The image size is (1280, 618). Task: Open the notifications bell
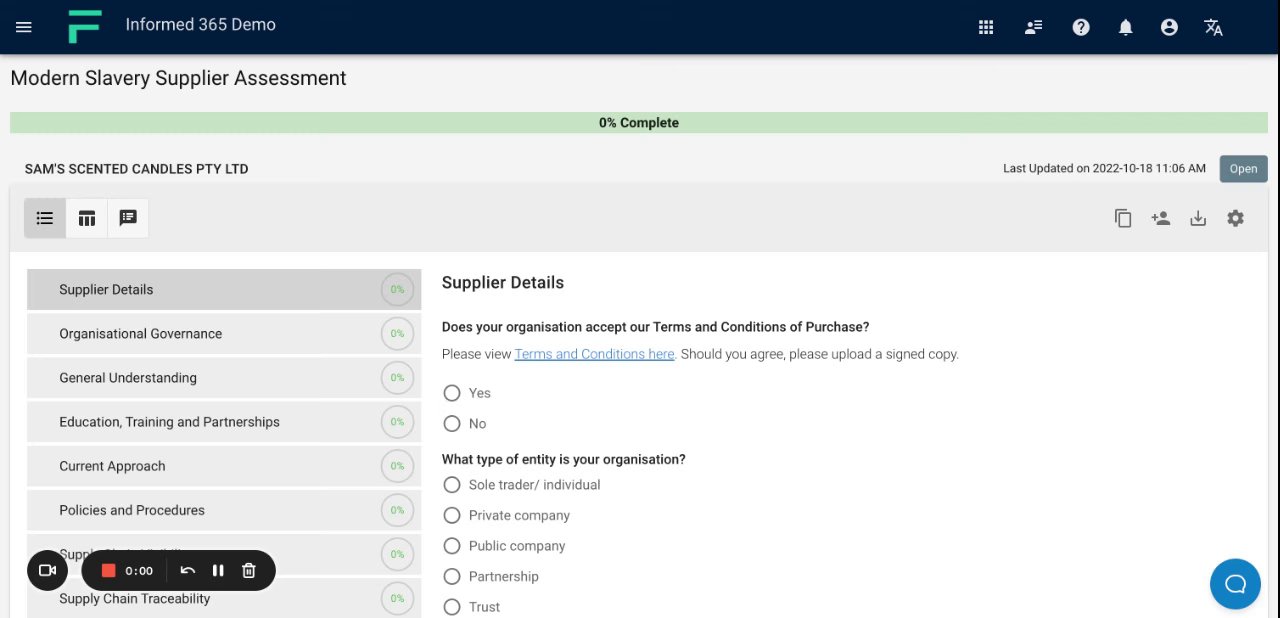click(1125, 27)
